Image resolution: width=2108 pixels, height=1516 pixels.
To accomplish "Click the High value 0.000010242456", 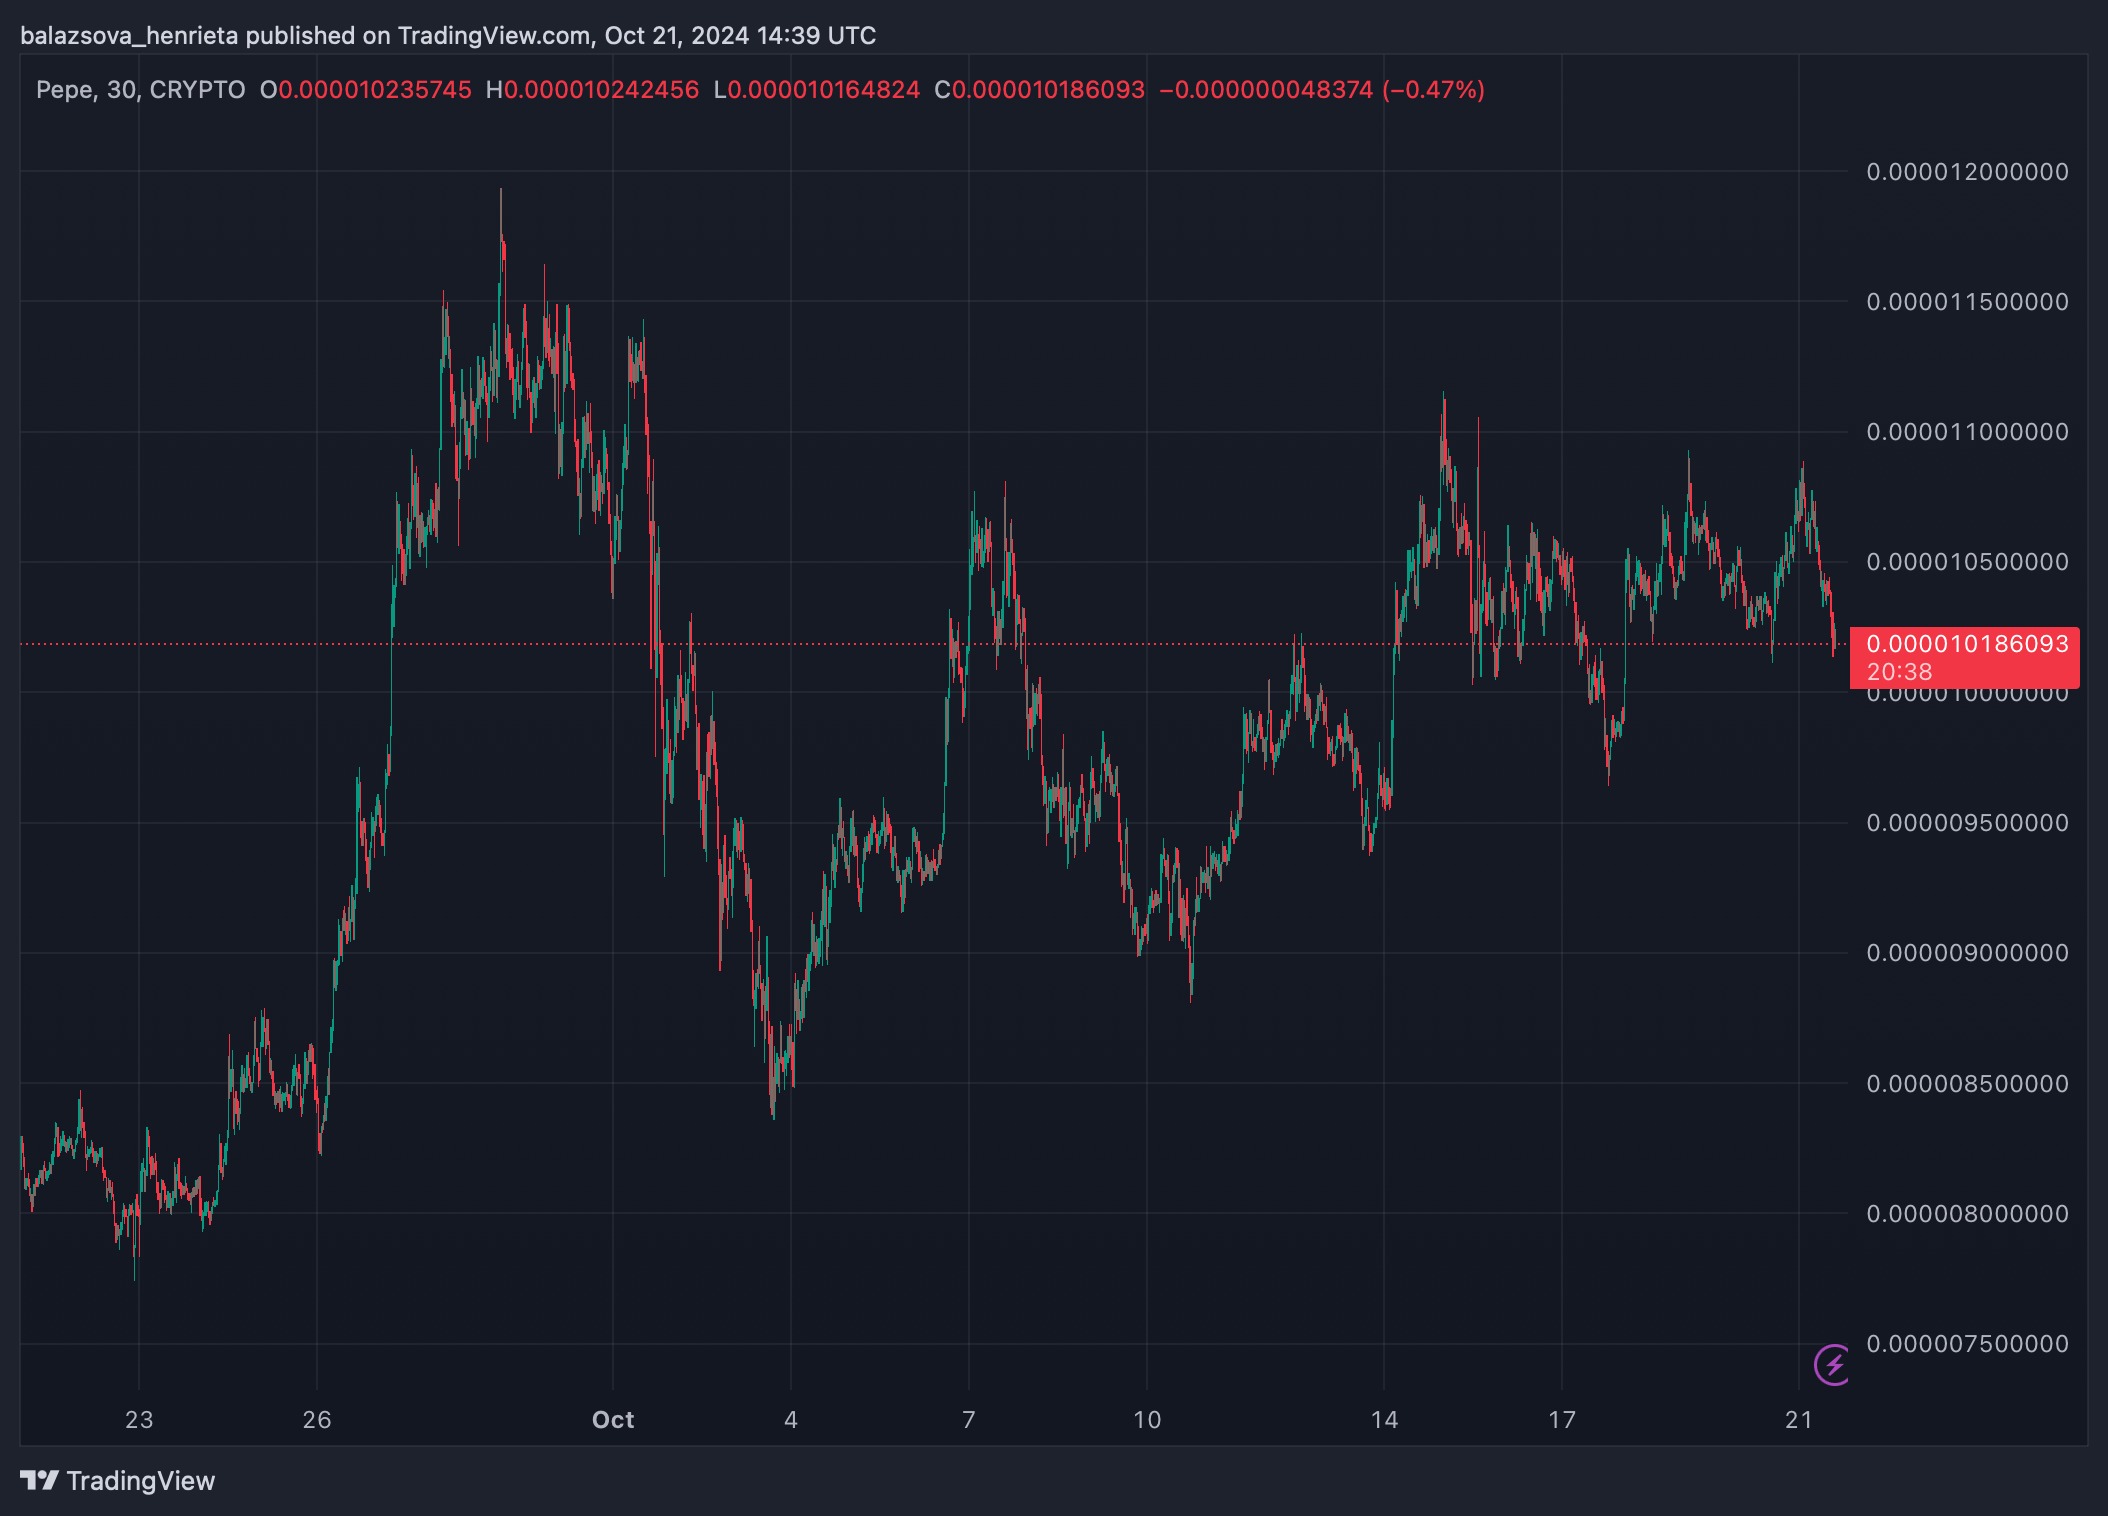I will [601, 90].
